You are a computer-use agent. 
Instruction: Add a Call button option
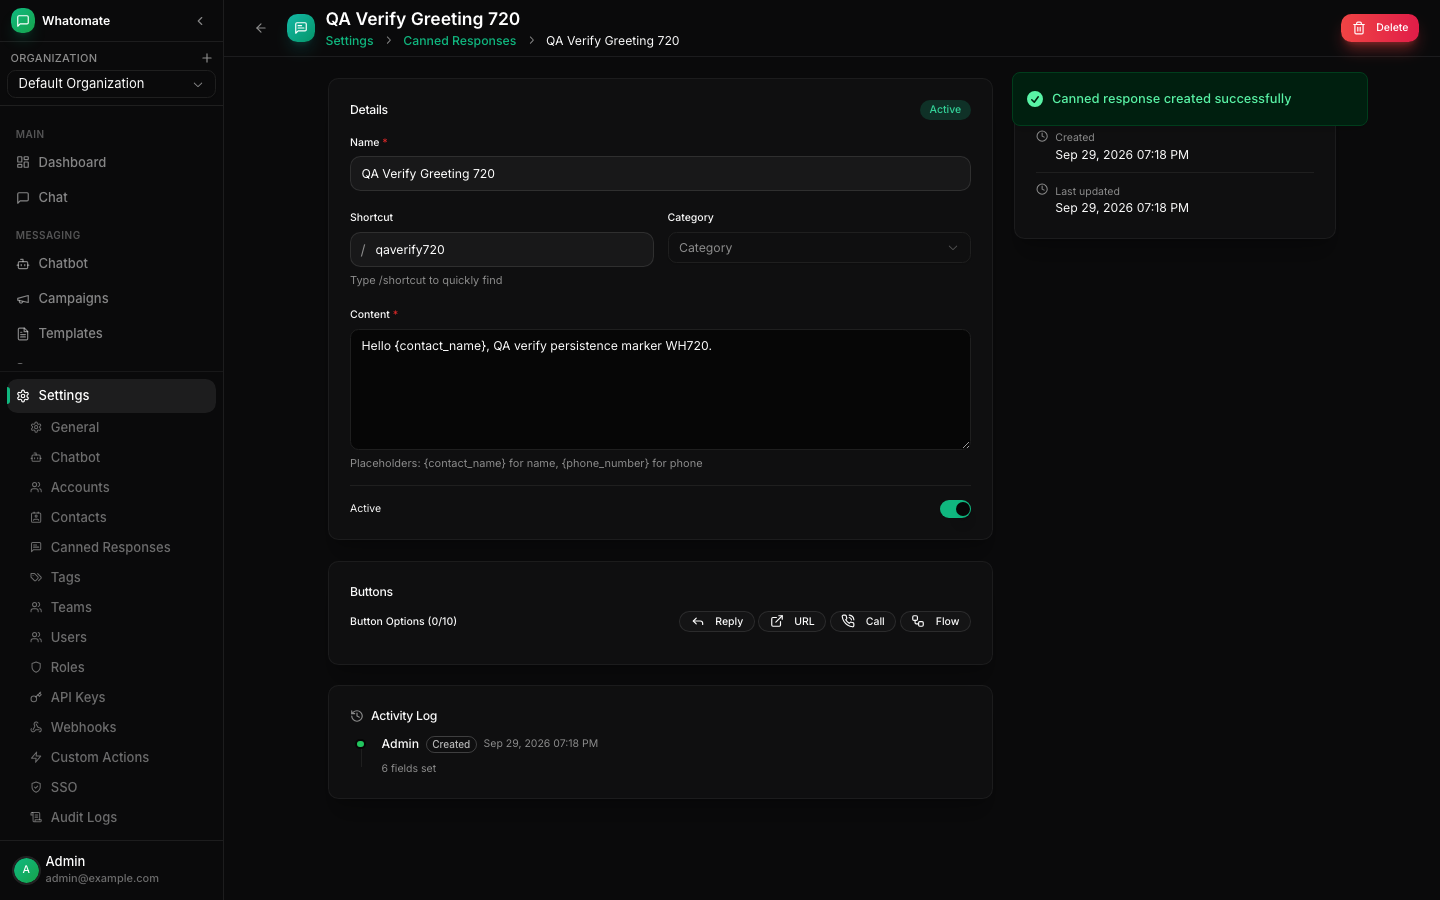(x=863, y=622)
